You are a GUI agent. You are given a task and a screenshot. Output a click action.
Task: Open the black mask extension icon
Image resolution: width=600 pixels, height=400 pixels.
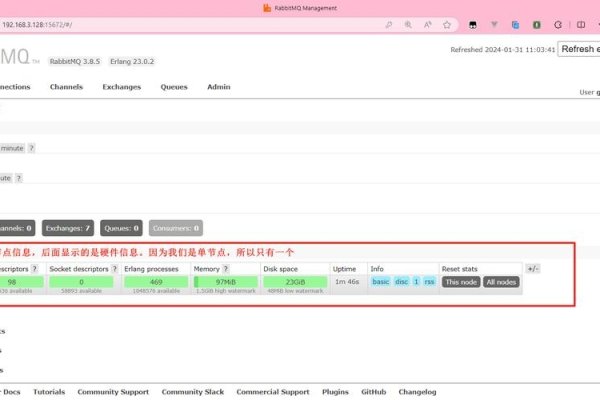[x=473, y=25]
